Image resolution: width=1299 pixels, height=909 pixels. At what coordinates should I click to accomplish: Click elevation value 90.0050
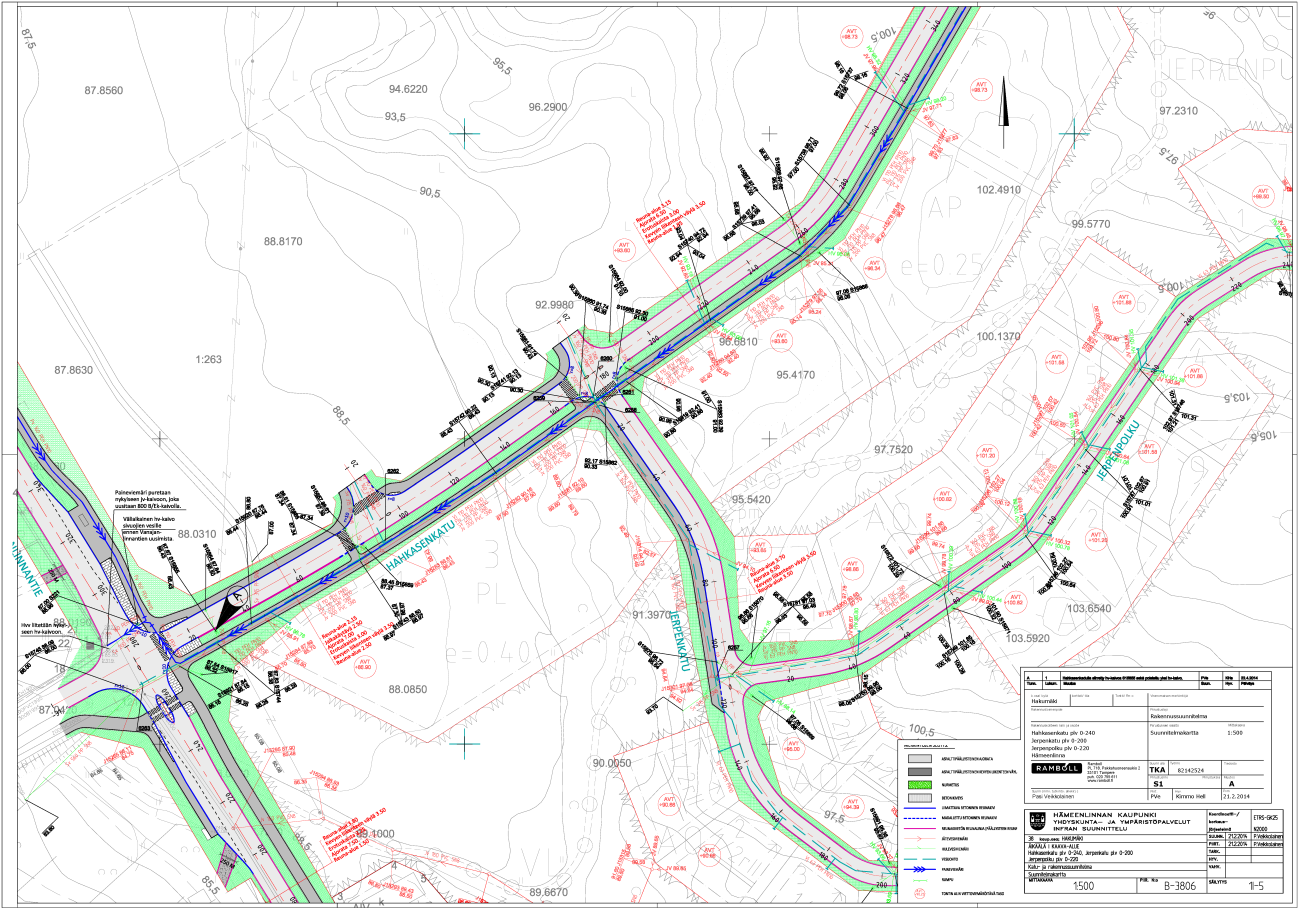[614, 764]
